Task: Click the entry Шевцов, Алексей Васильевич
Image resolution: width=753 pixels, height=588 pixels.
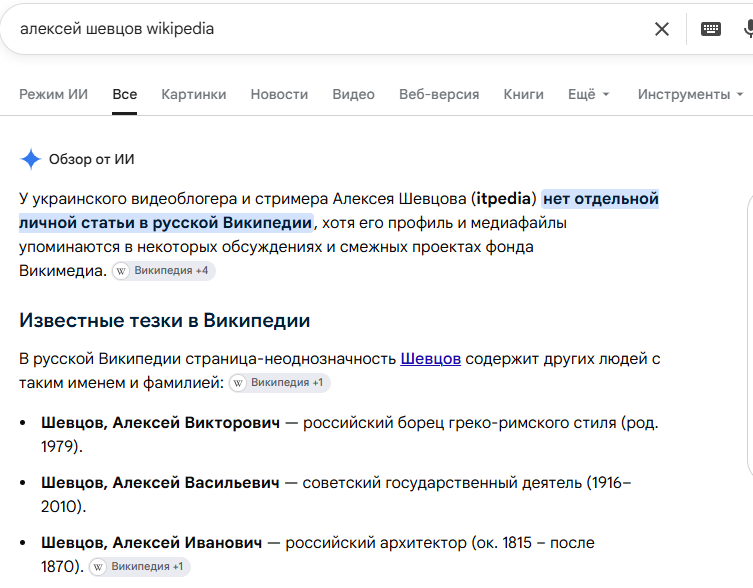Action: (160, 483)
